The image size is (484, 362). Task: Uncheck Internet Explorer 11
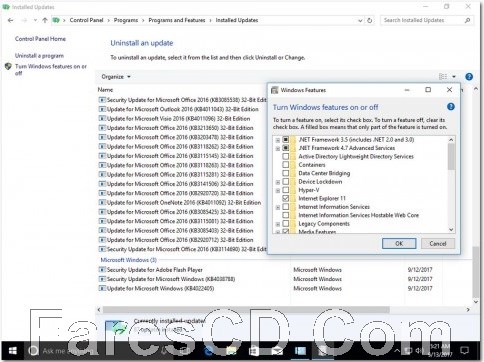click(286, 198)
